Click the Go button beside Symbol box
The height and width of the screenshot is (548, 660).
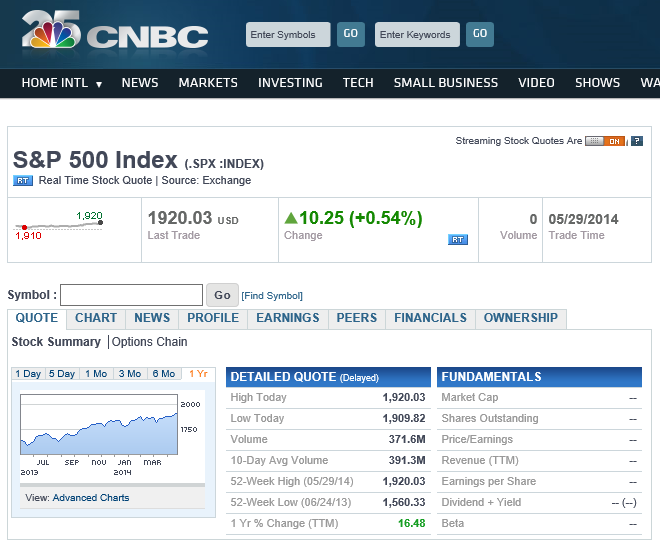pos(222,295)
